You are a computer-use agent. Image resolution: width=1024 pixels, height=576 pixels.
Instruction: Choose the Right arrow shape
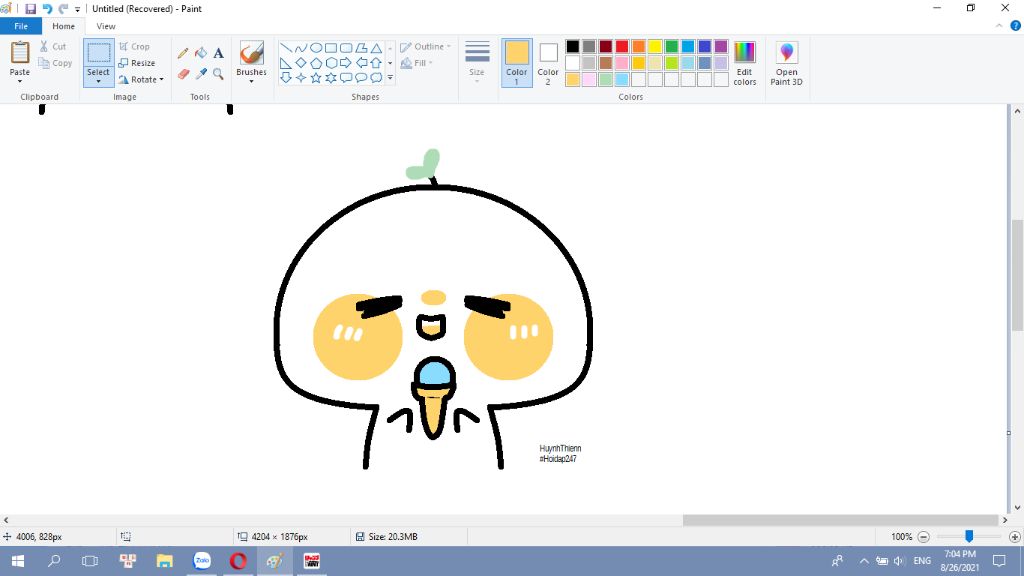(345, 63)
